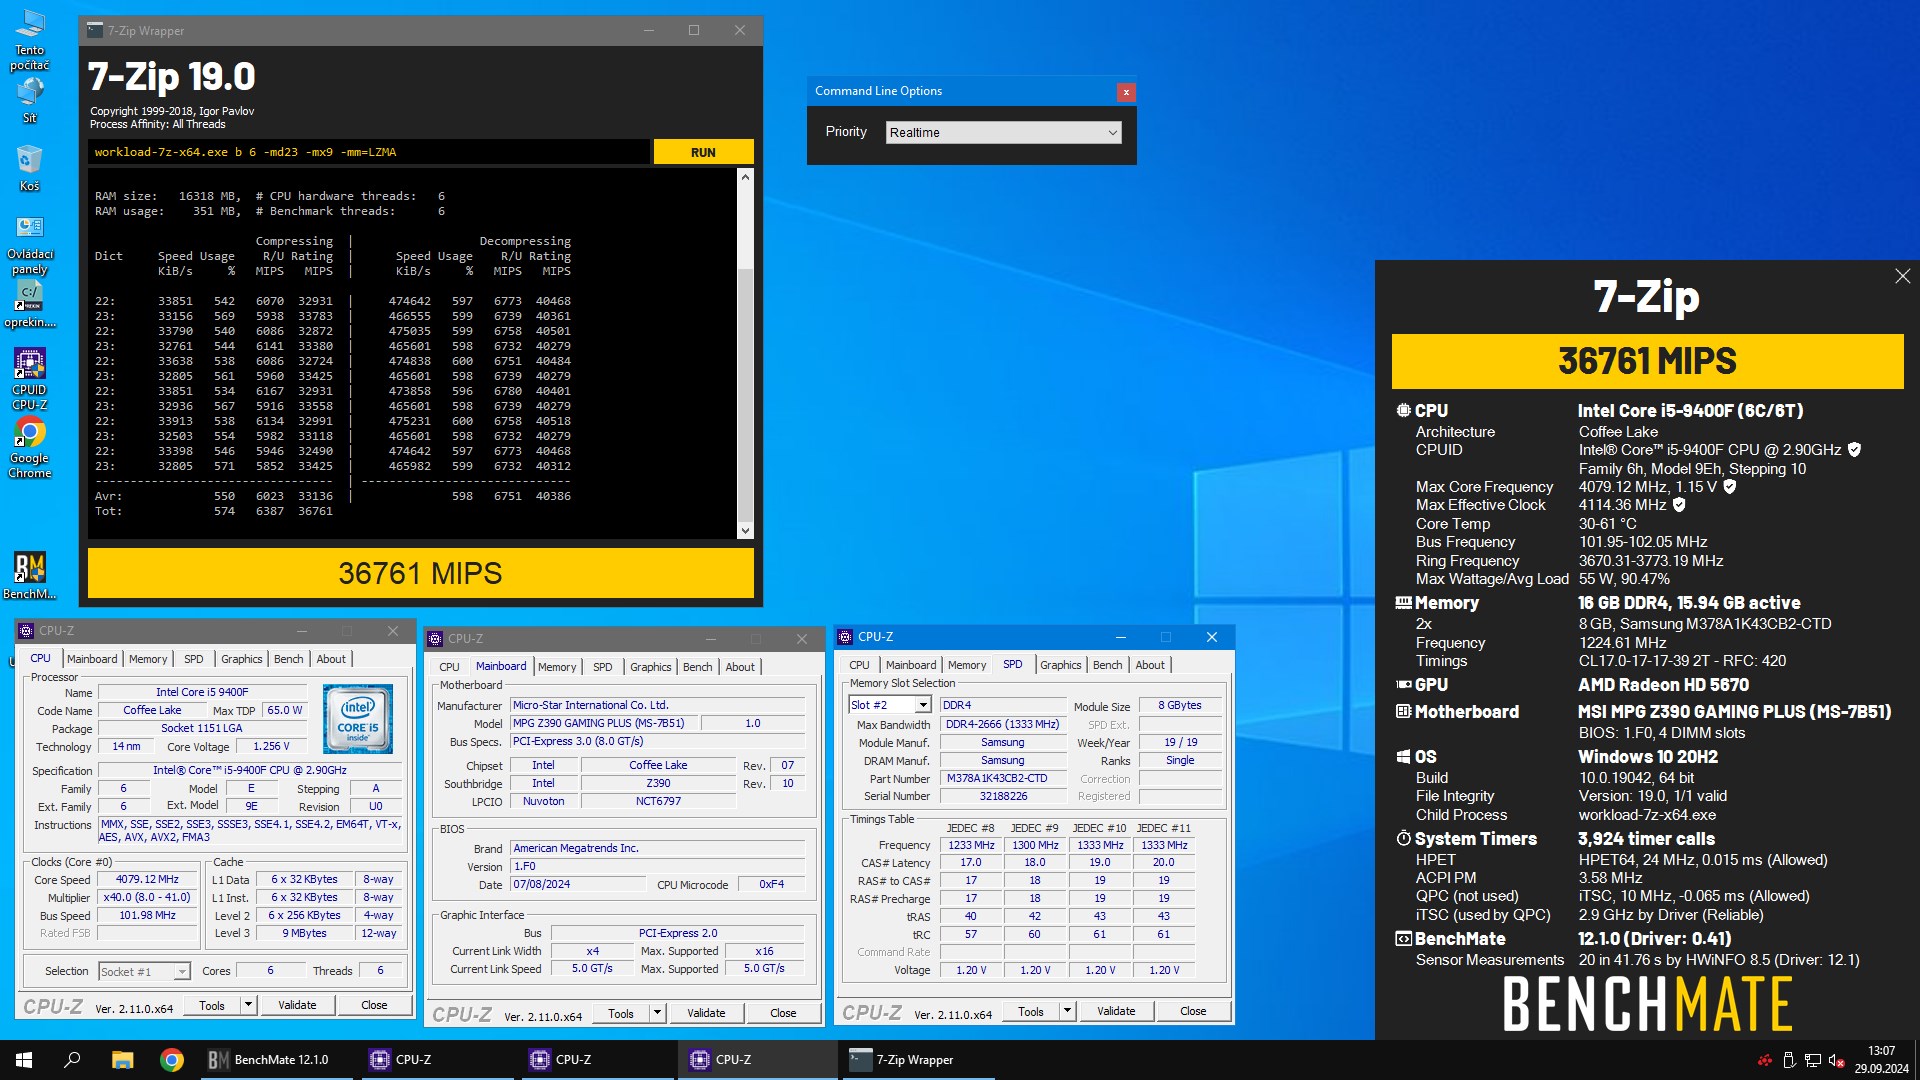Screen dimensions: 1920x1080
Task: Click the muted volume tray icon
Action: coord(1836,1060)
